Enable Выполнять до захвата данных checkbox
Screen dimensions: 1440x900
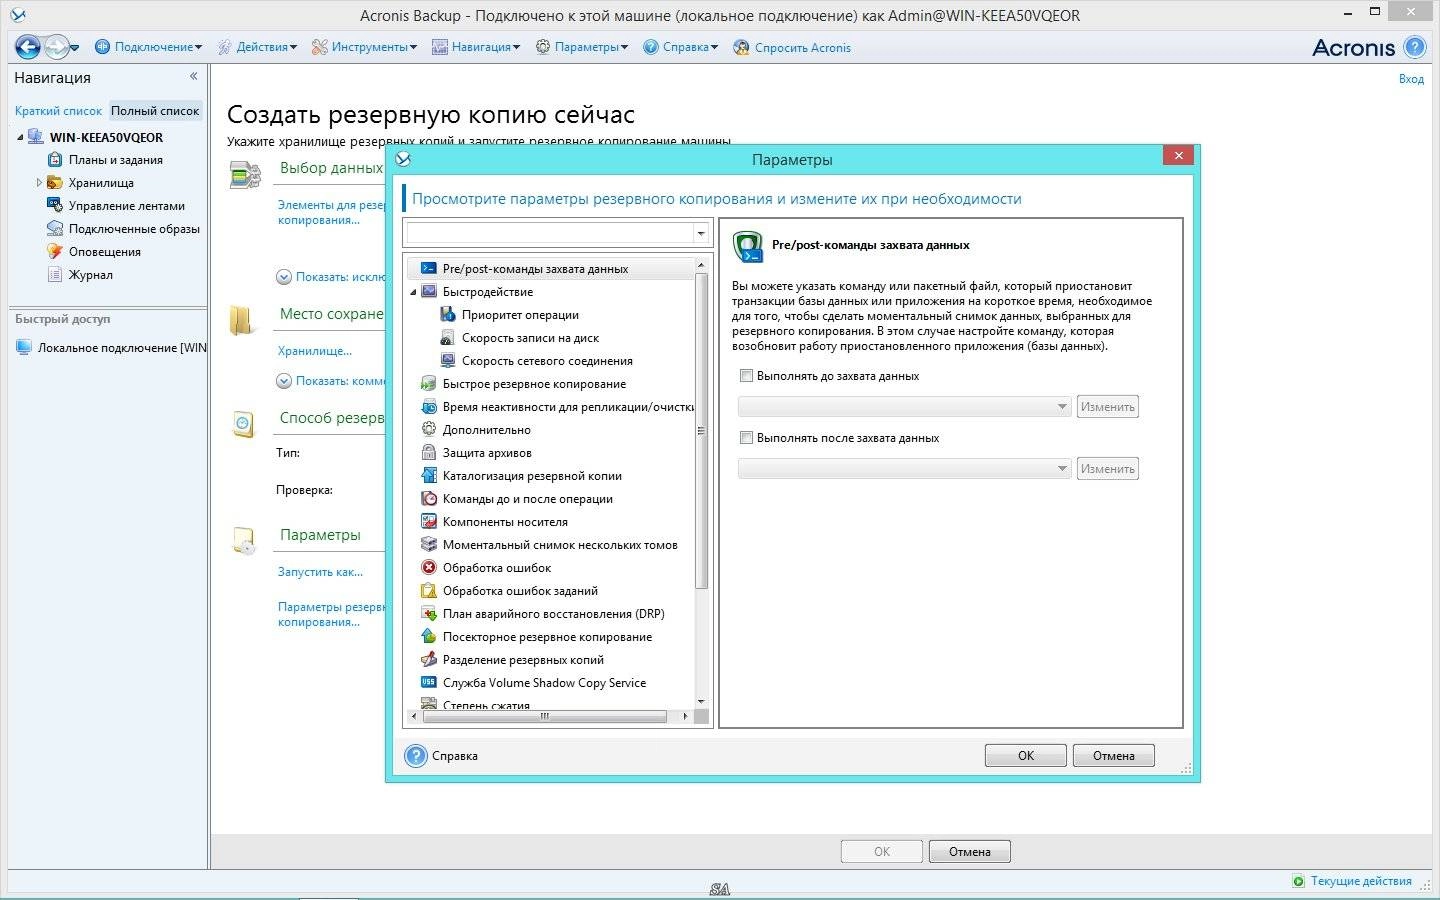pos(746,376)
